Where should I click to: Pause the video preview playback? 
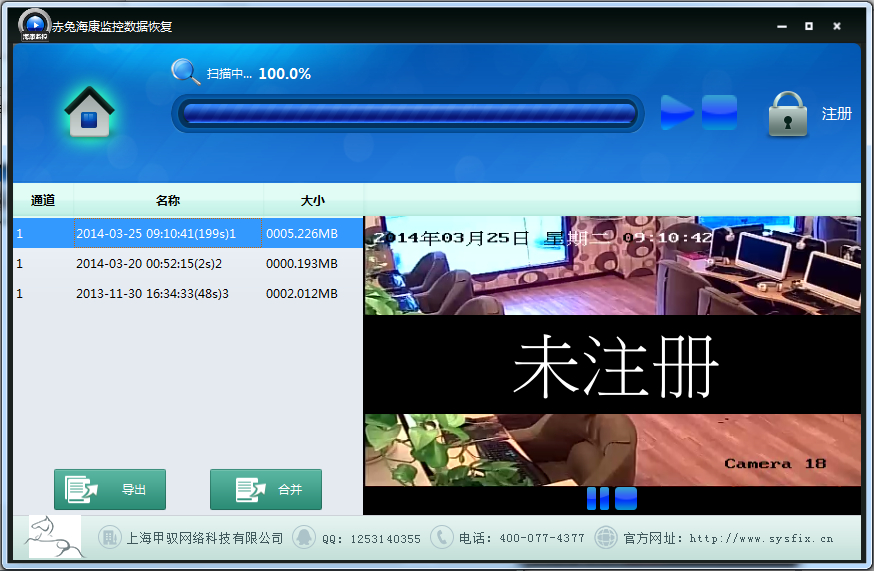pyautogui.click(x=598, y=499)
